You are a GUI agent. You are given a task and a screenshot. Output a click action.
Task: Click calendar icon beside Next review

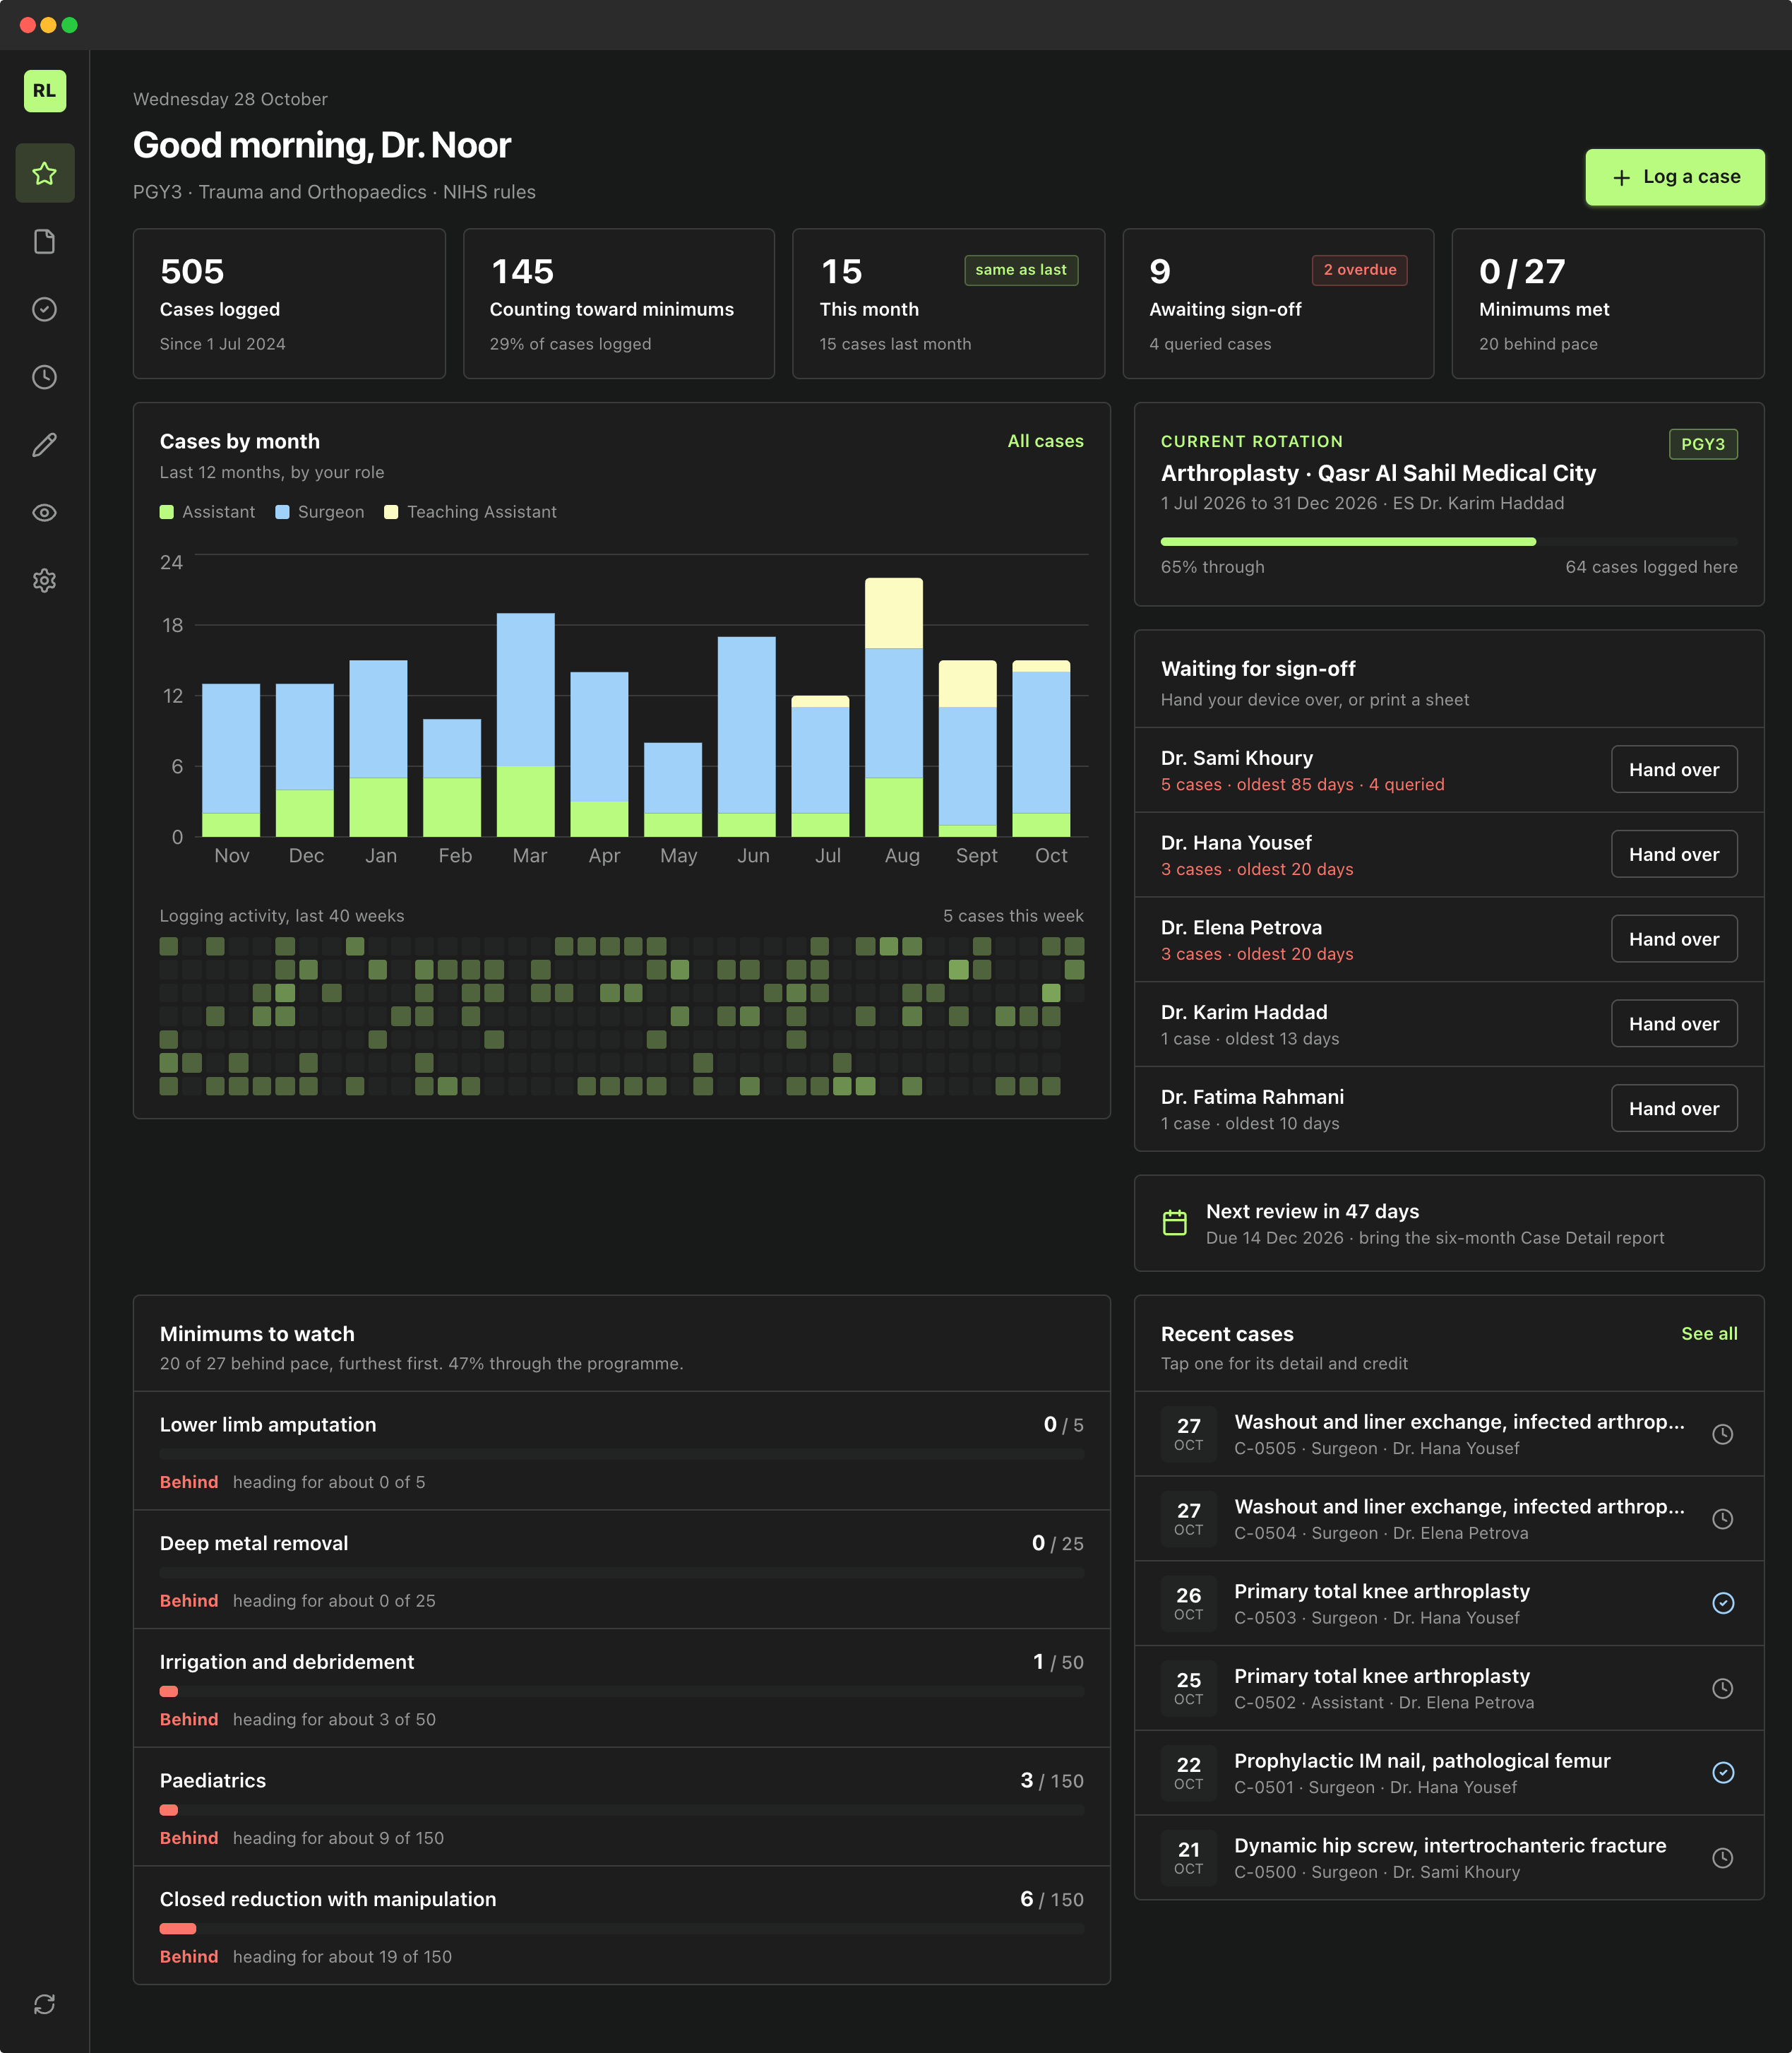pos(1175,1222)
